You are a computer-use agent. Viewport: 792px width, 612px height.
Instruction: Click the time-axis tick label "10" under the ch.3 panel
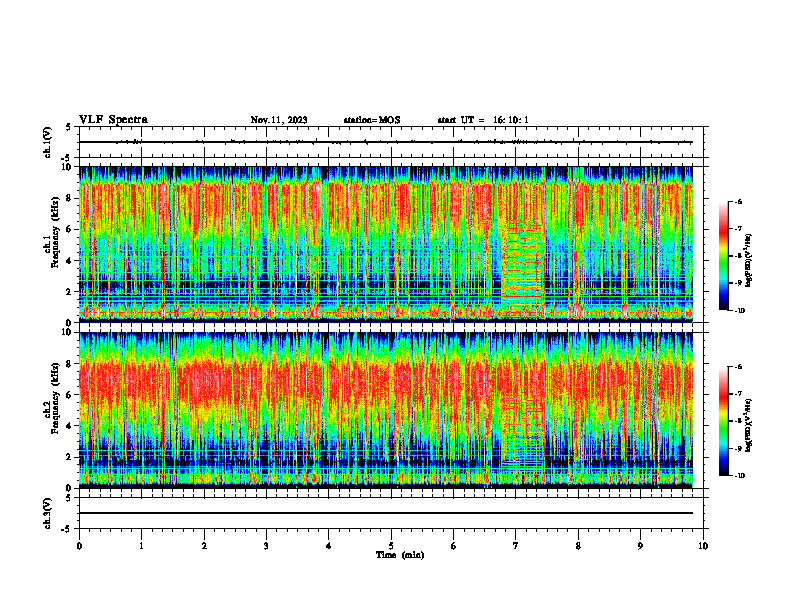click(703, 546)
